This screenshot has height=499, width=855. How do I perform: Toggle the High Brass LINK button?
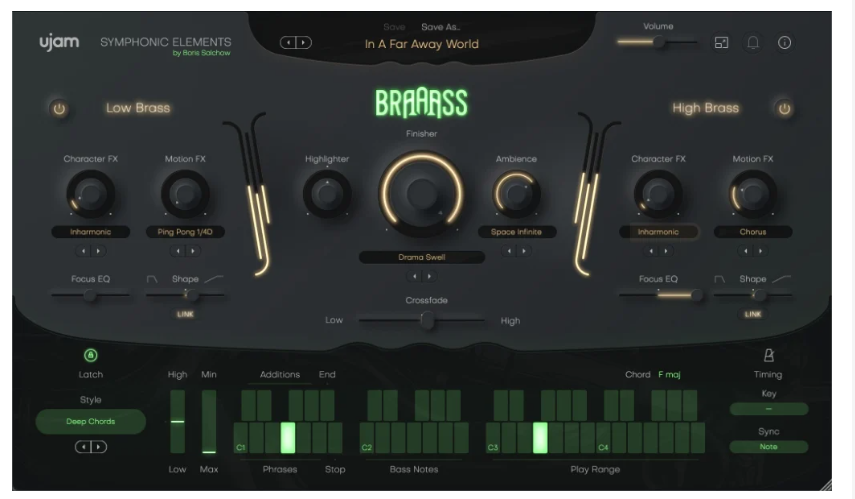pyautogui.click(x=752, y=314)
